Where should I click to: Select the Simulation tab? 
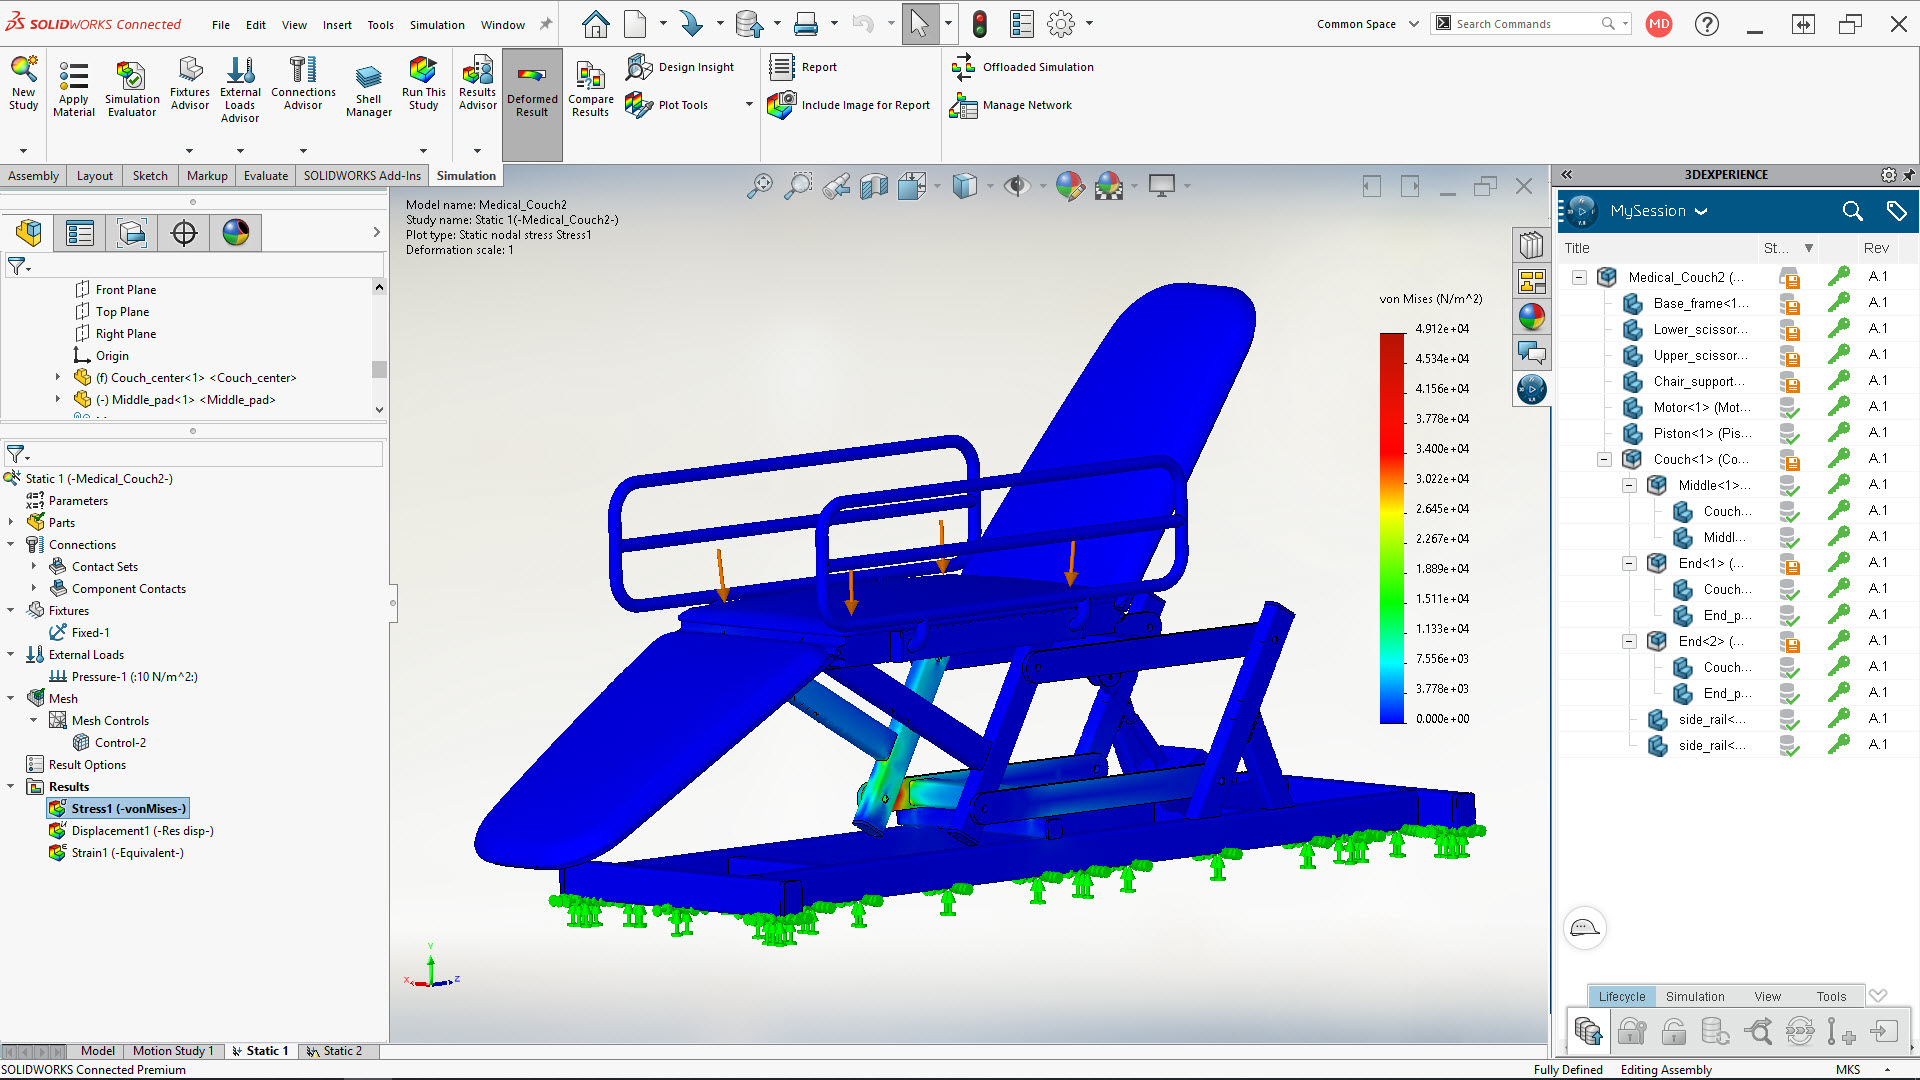coord(464,175)
